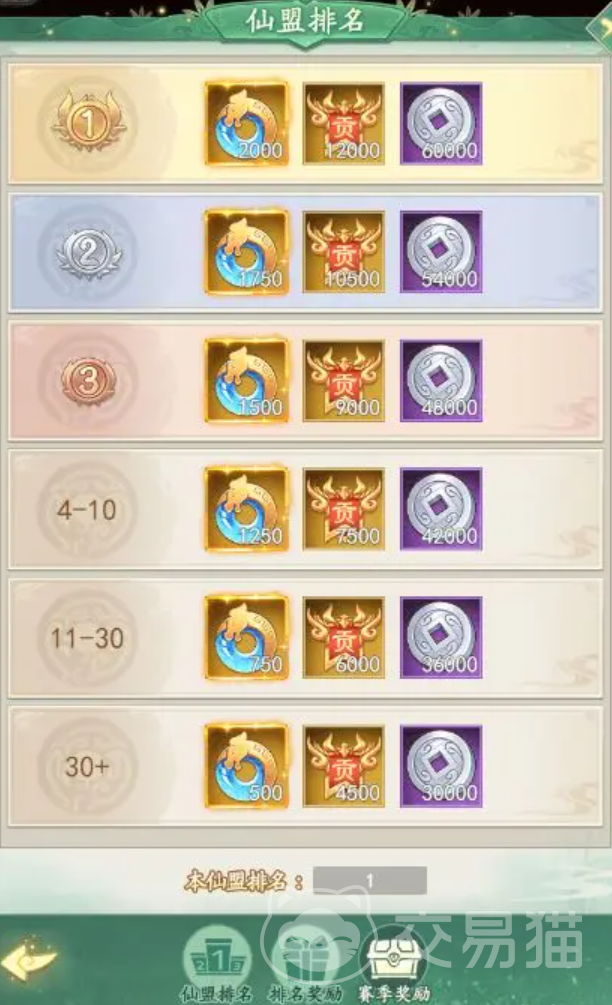Click the third place bronze medal

pyautogui.click(x=88, y=381)
